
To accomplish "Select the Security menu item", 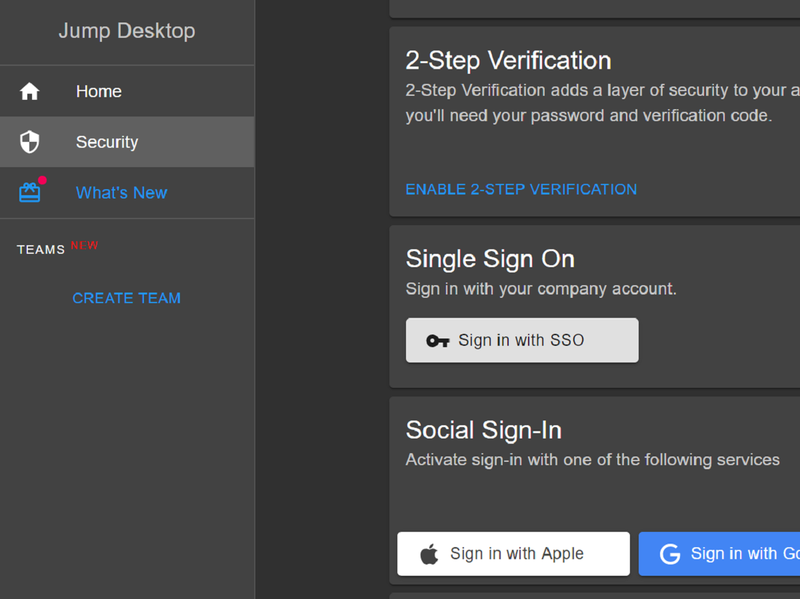I will [x=107, y=142].
